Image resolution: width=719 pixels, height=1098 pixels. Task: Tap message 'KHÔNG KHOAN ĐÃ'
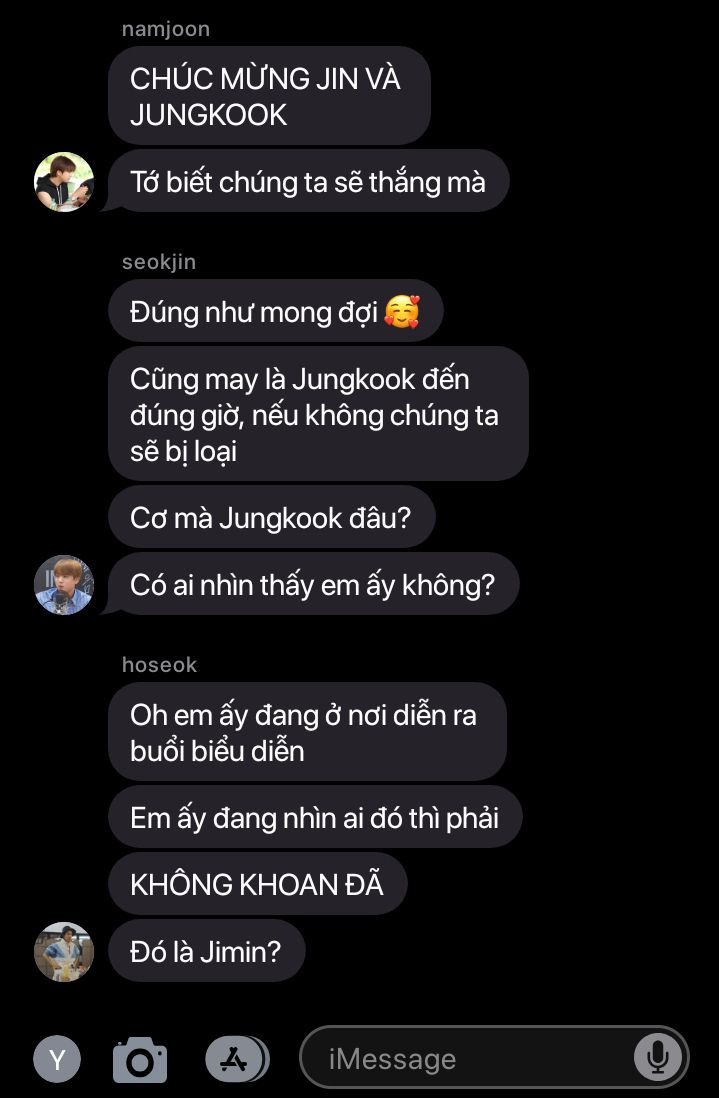[258, 884]
